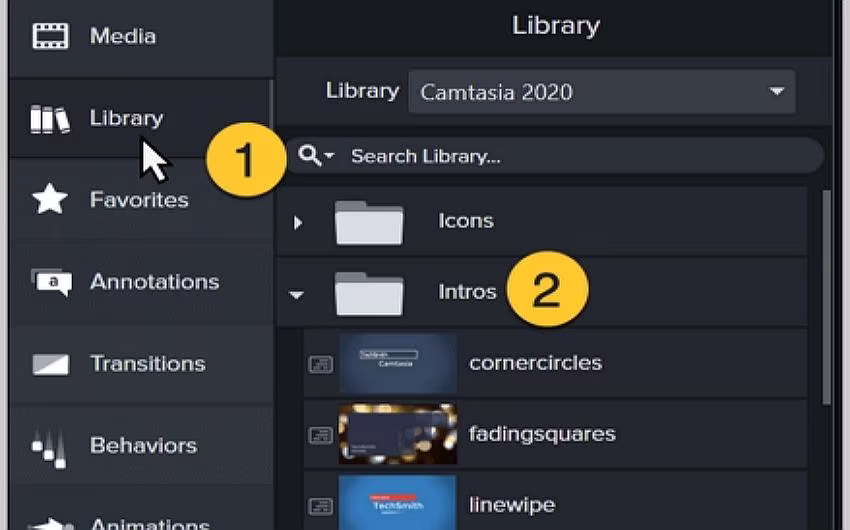The height and width of the screenshot is (530, 850).
Task: Select the Intros folder icon
Action: [x=369, y=294]
